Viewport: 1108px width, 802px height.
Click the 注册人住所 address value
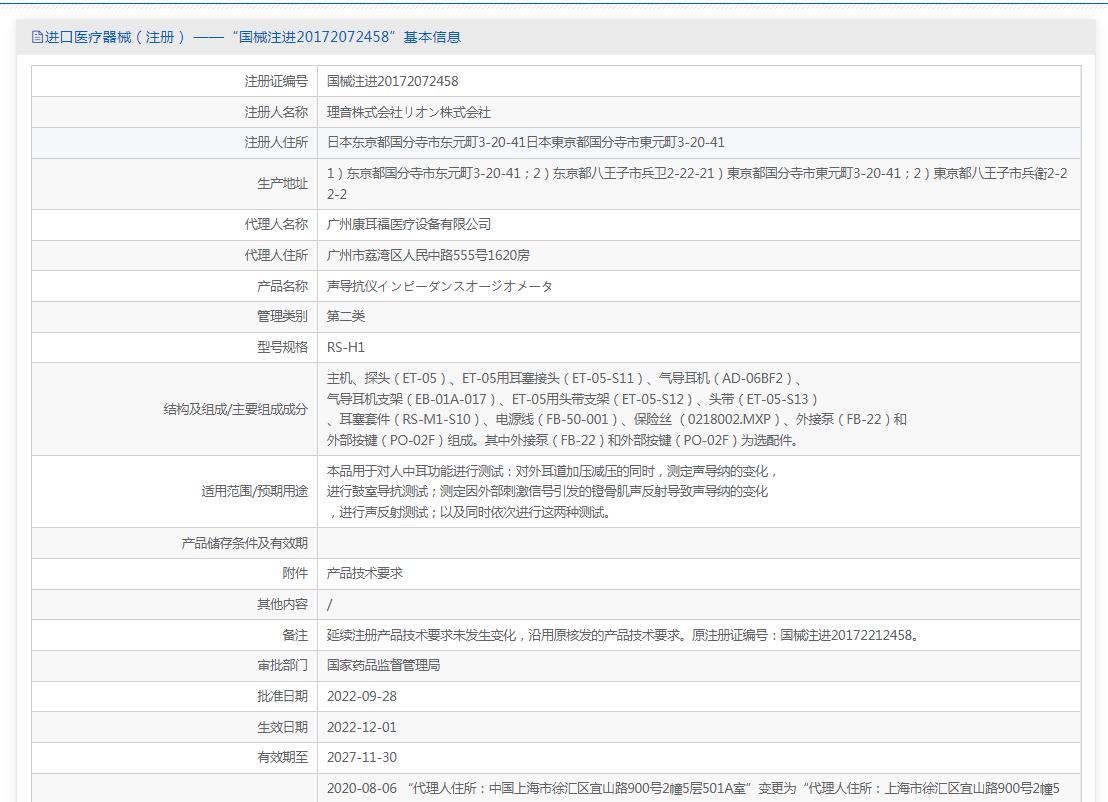tap(525, 143)
